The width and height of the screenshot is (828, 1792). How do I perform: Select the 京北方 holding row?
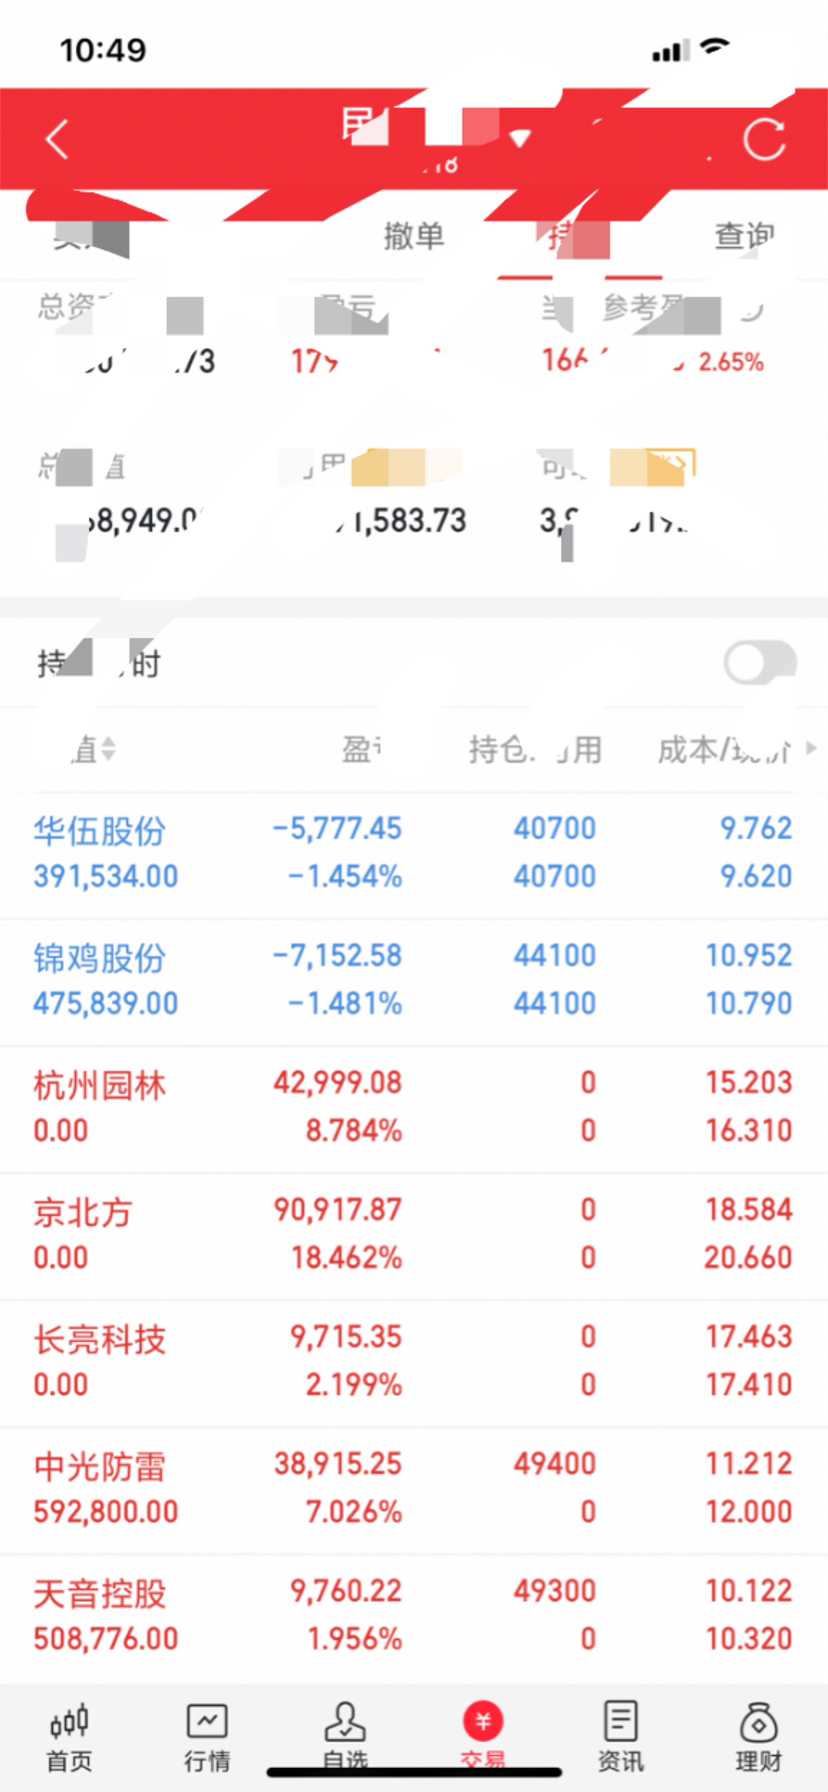(414, 1236)
